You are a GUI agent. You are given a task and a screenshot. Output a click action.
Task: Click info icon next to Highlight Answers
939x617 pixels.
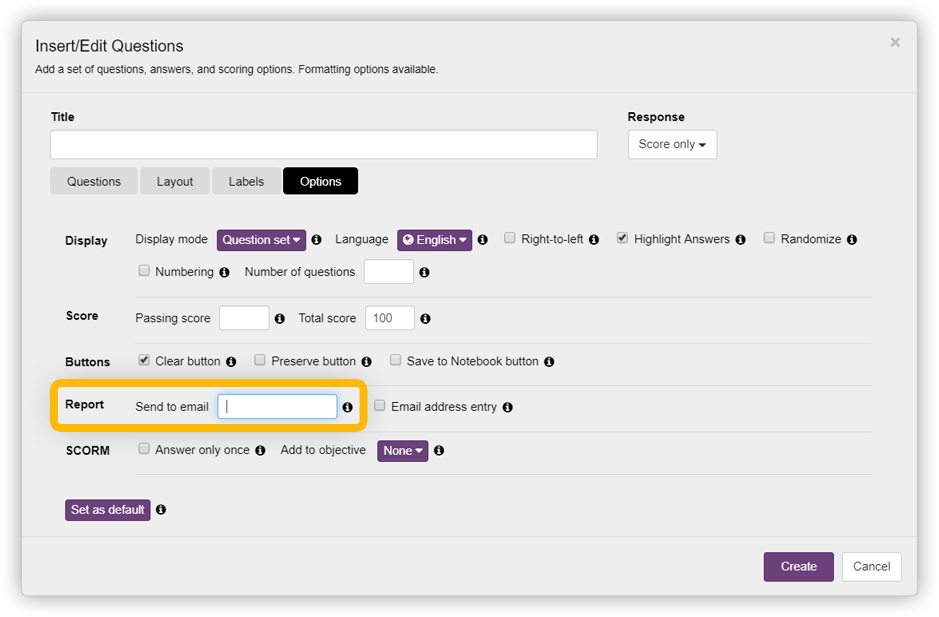741,240
